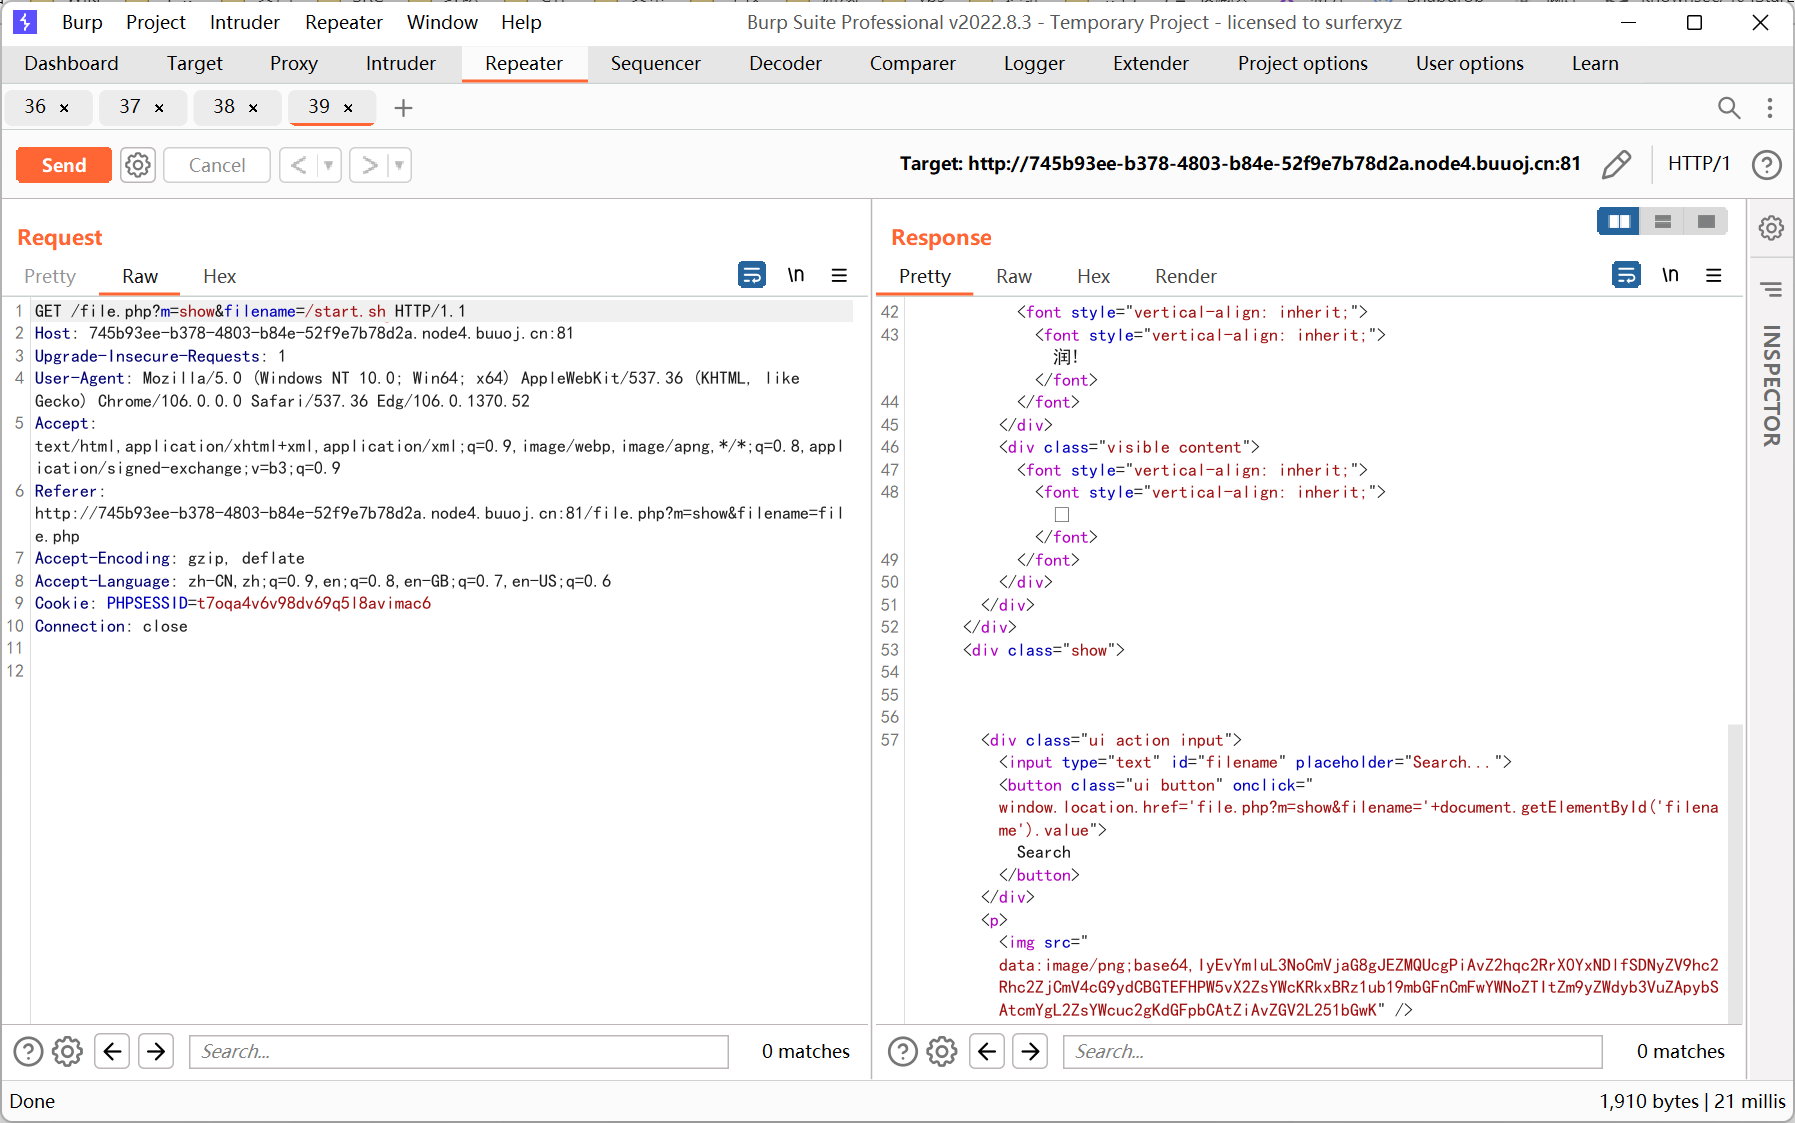Expand the INSPECTOR side panel label
The width and height of the screenshot is (1795, 1123).
pyautogui.click(x=1771, y=385)
